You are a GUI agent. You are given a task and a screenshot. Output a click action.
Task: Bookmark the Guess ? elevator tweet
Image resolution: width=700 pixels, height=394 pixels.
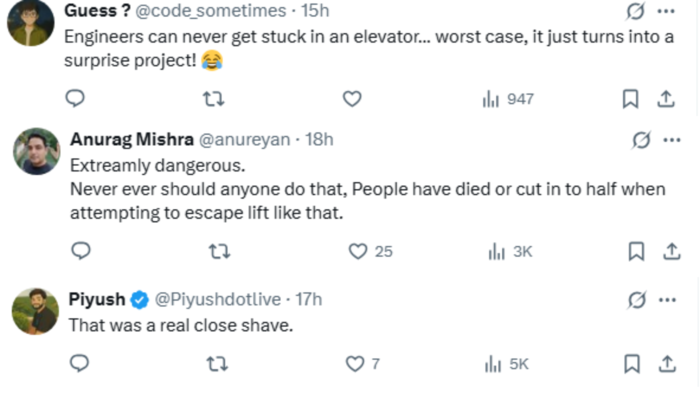[x=630, y=99]
